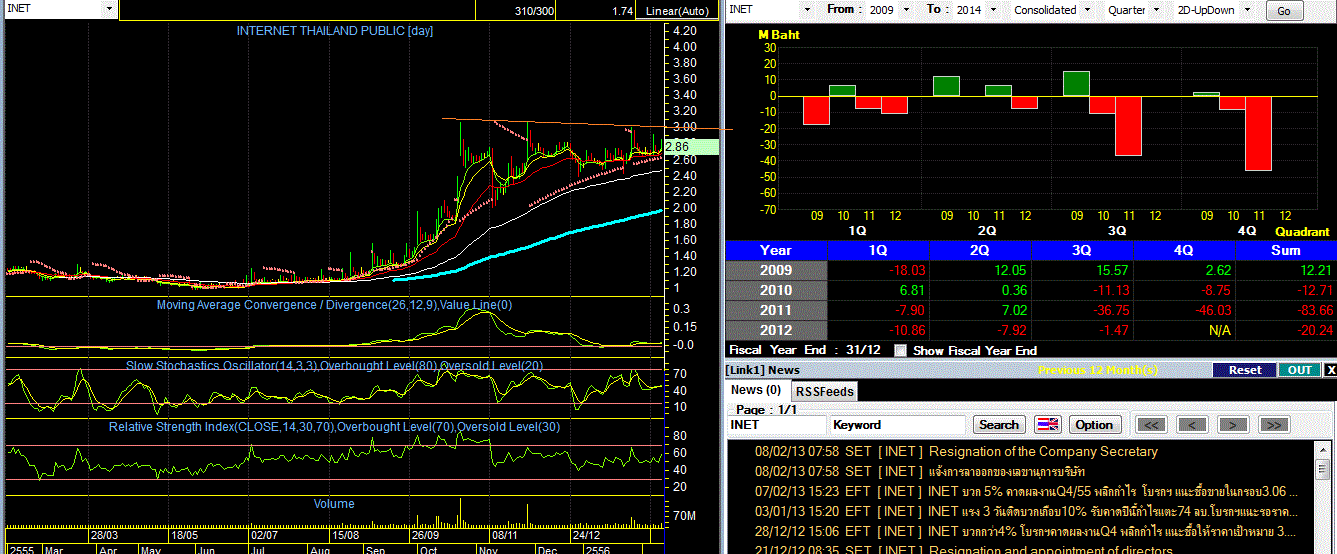The height and width of the screenshot is (554, 1337).
Task: Click the 3Q column header
Action: point(1083,250)
